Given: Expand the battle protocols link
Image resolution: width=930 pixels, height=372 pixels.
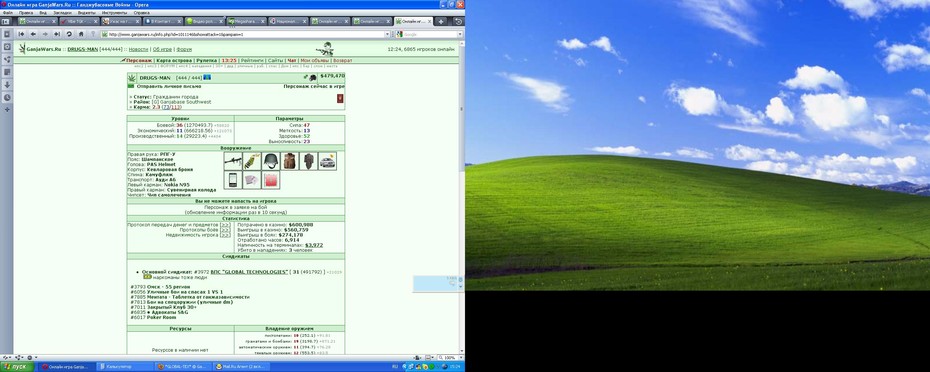Looking at the screenshot, I should (225, 230).
